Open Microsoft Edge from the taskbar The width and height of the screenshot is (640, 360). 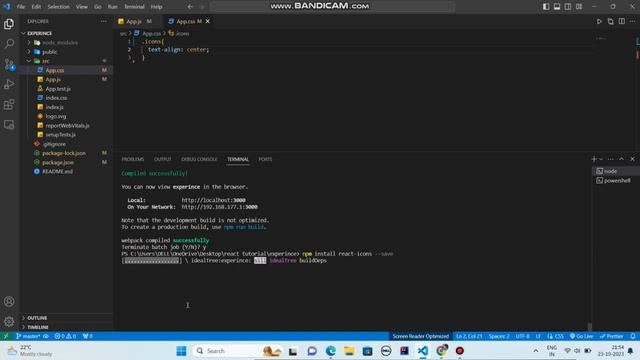click(331, 351)
